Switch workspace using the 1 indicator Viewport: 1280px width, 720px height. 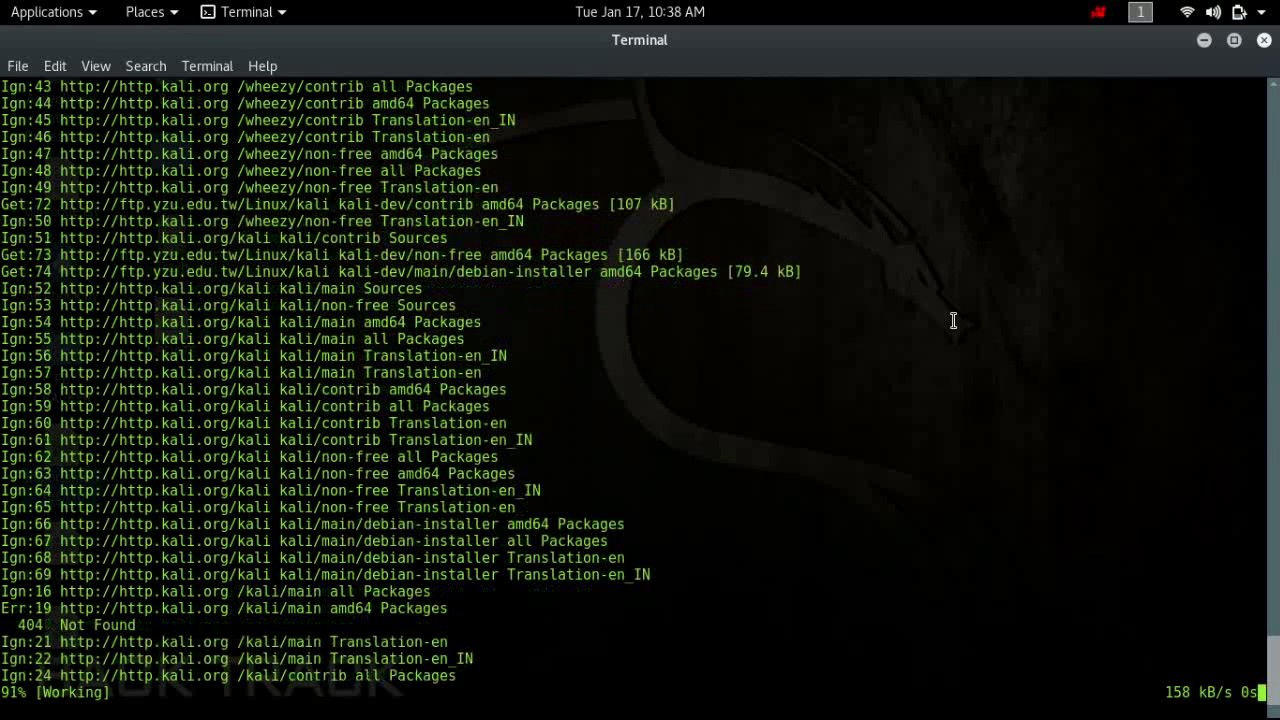click(x=1140, y=12)
